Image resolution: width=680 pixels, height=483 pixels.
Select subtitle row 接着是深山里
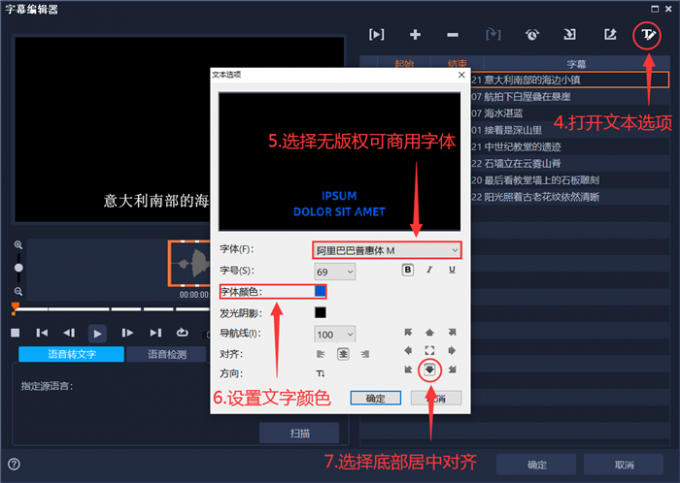pos(570,130)
